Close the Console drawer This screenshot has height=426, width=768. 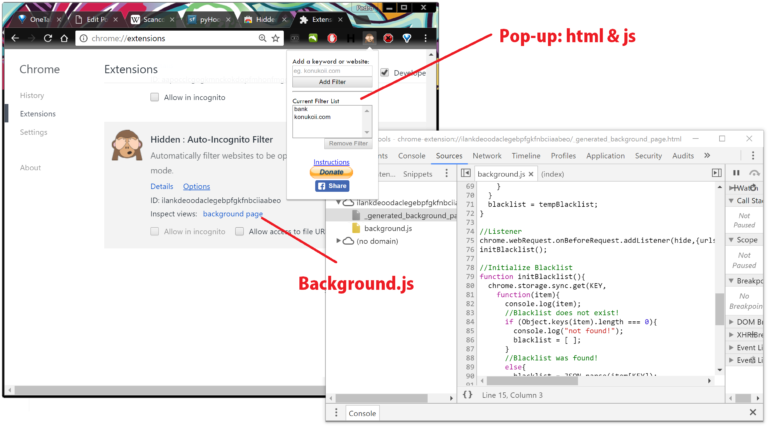tap(753, 412)
